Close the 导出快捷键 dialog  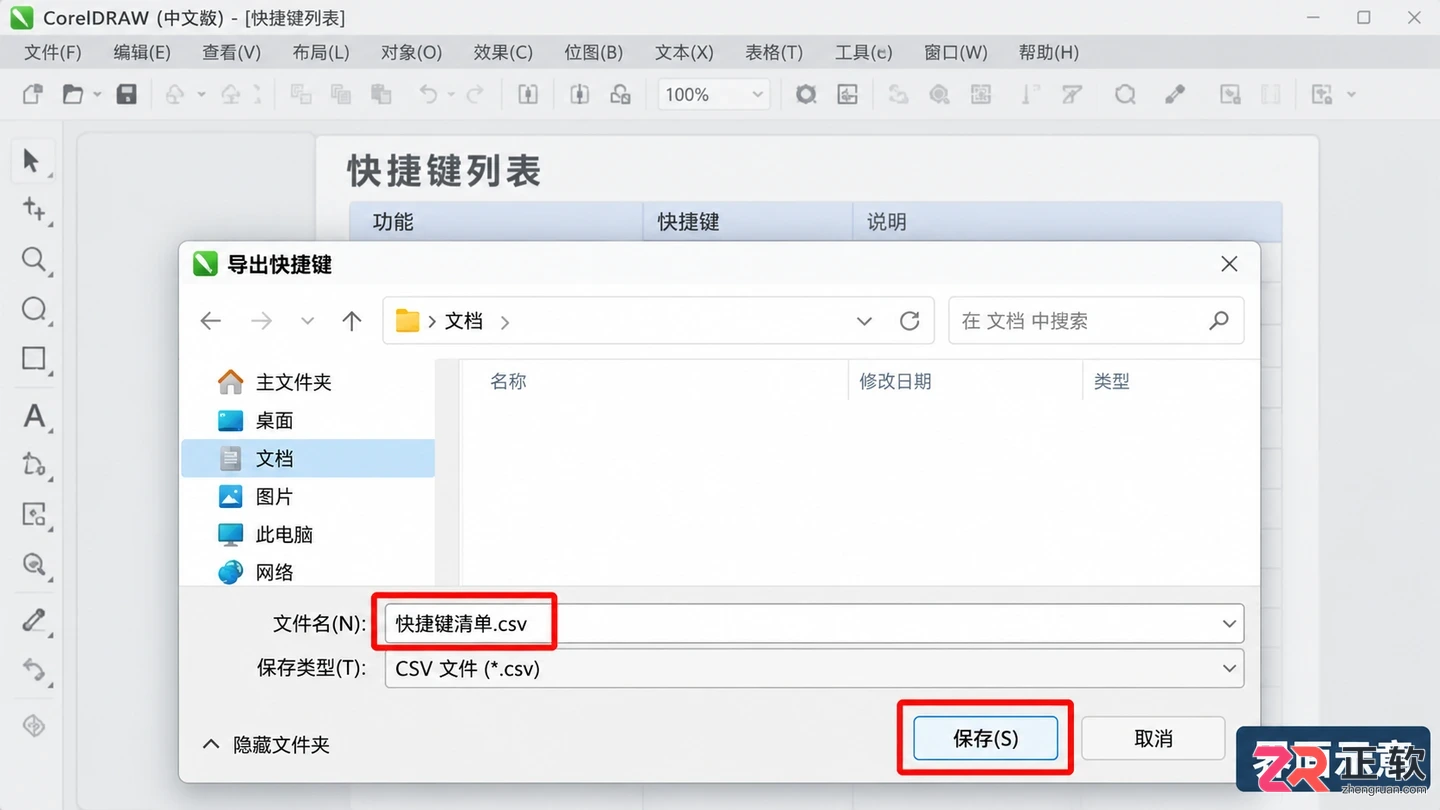(1229, 264)
